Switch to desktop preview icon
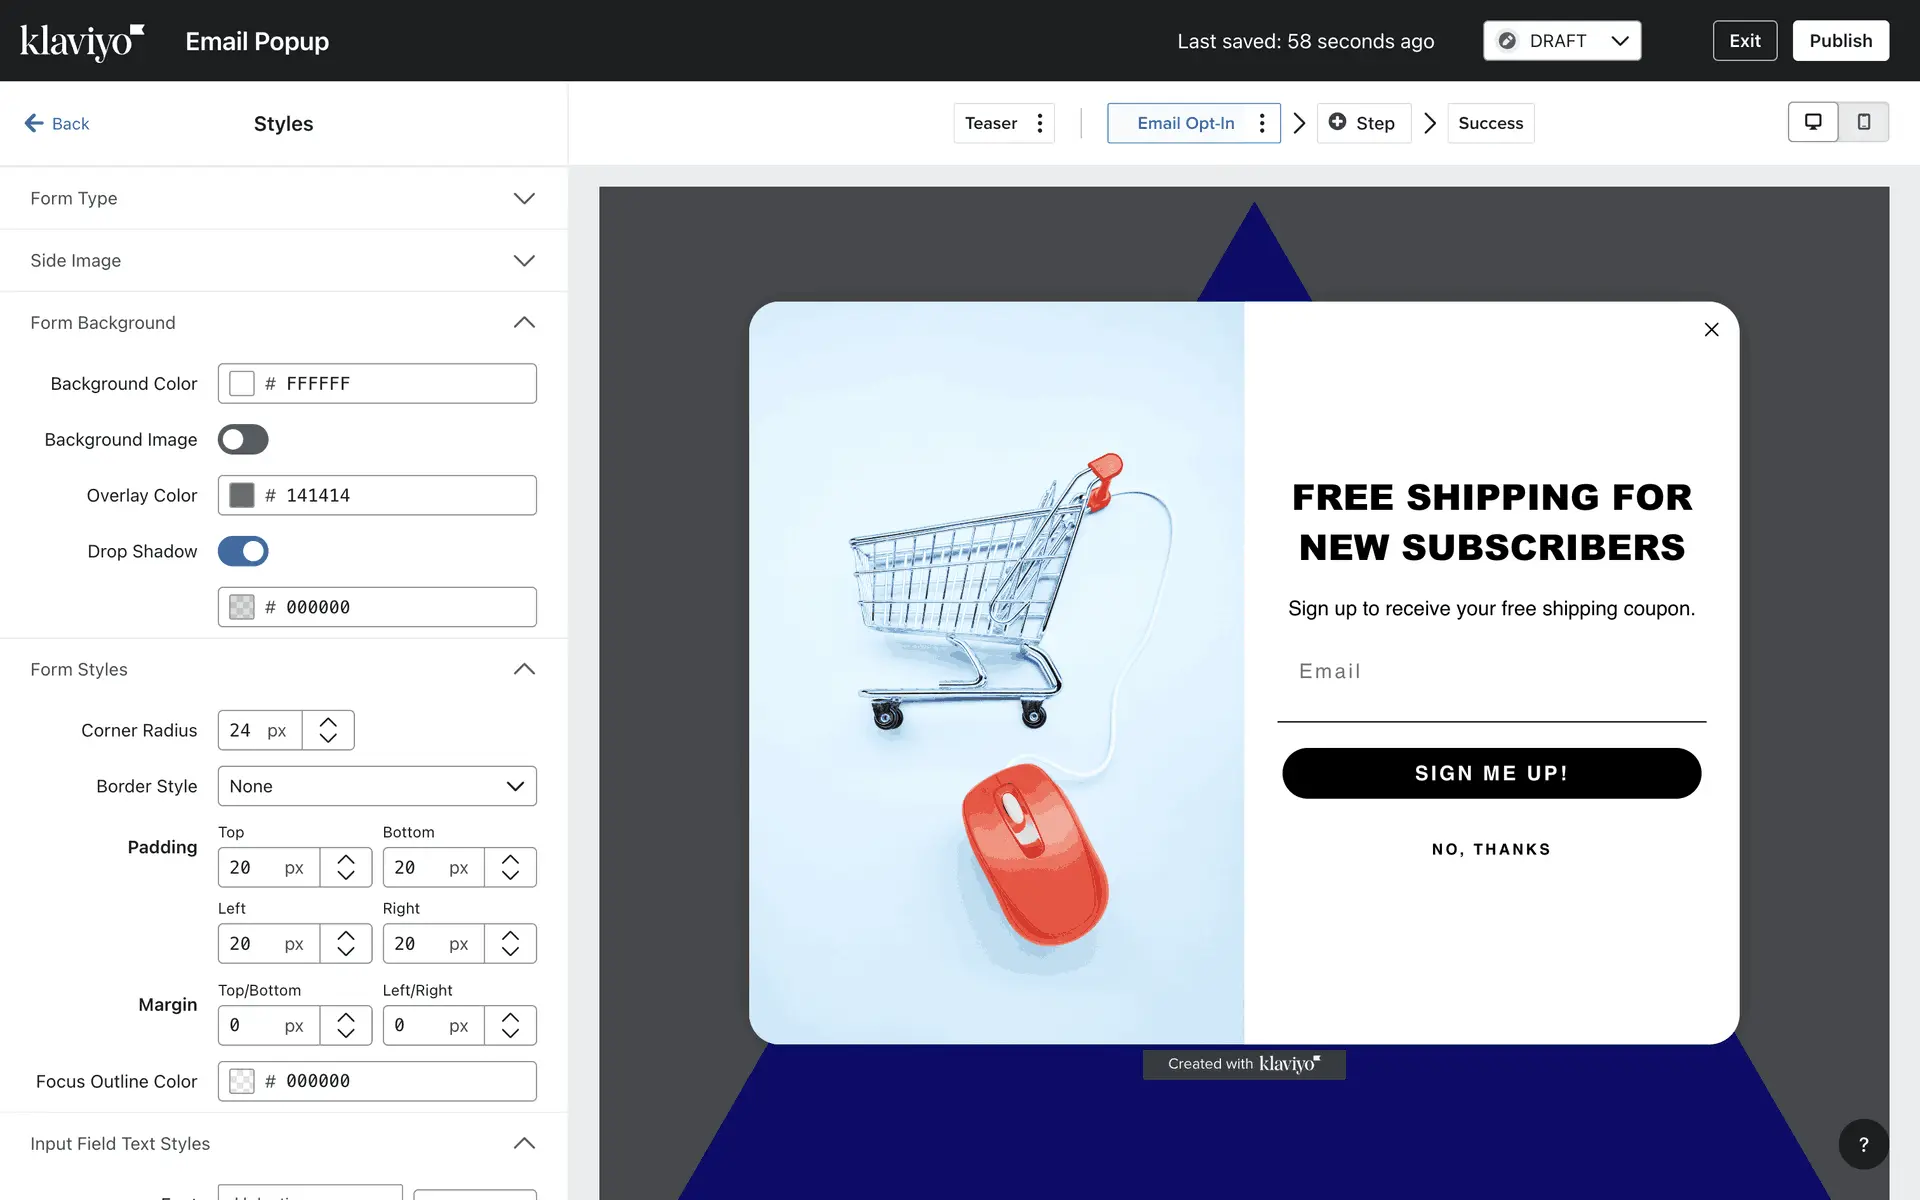Screen dimensions: 1920x1200 [x=1812, y=122]
